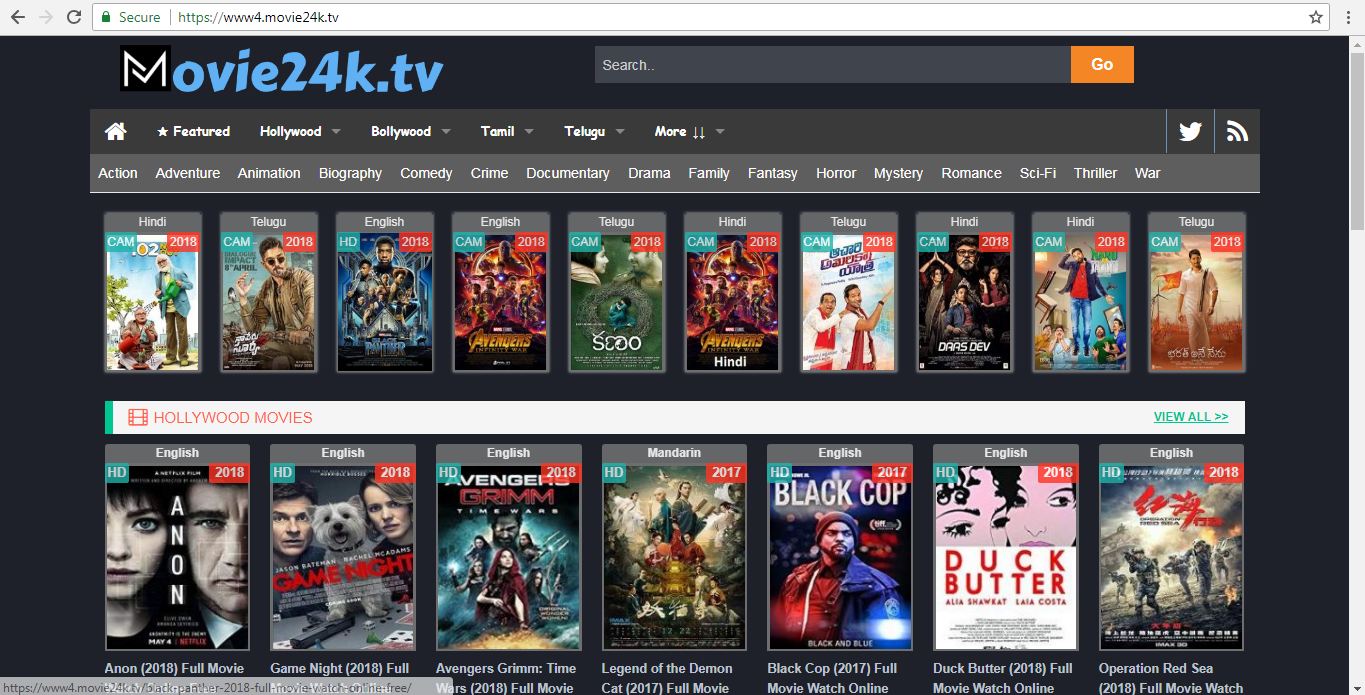The width and height of the screenshot is (1365, 695).
Task: Open the Operation Red Sea poster
Action: pos(1172,556)
